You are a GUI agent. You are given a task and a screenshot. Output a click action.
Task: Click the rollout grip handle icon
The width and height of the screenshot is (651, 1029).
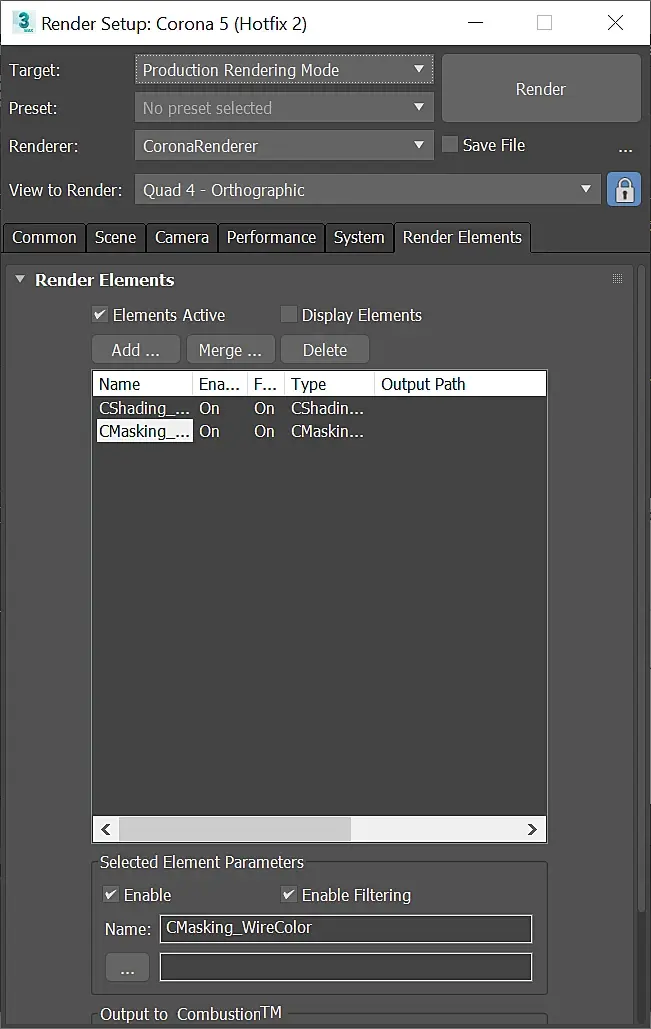point(617,278)
